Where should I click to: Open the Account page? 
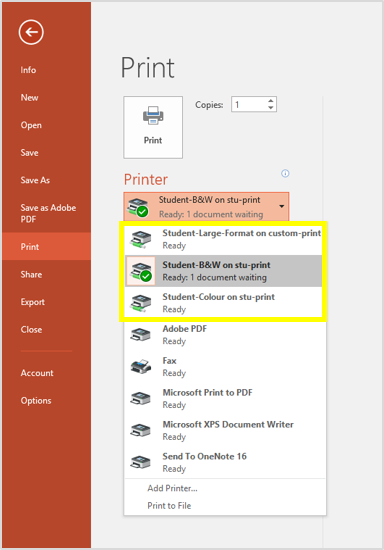pos(37,373)
